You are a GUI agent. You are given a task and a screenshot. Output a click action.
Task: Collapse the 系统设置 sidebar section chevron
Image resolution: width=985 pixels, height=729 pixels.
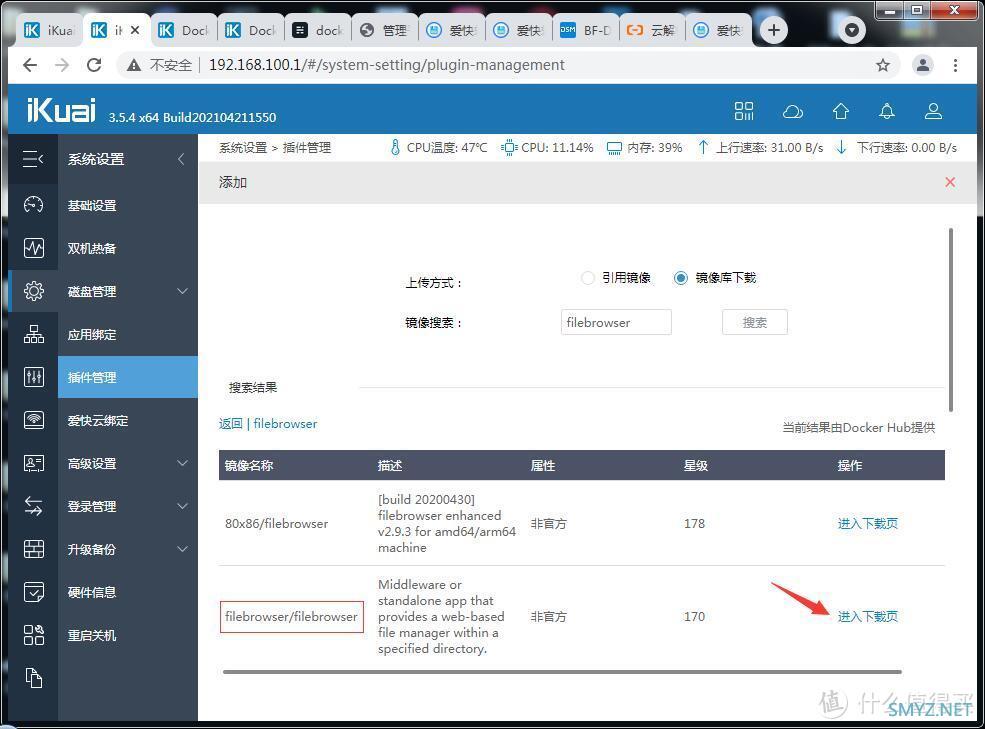click(x=181, y=158)
